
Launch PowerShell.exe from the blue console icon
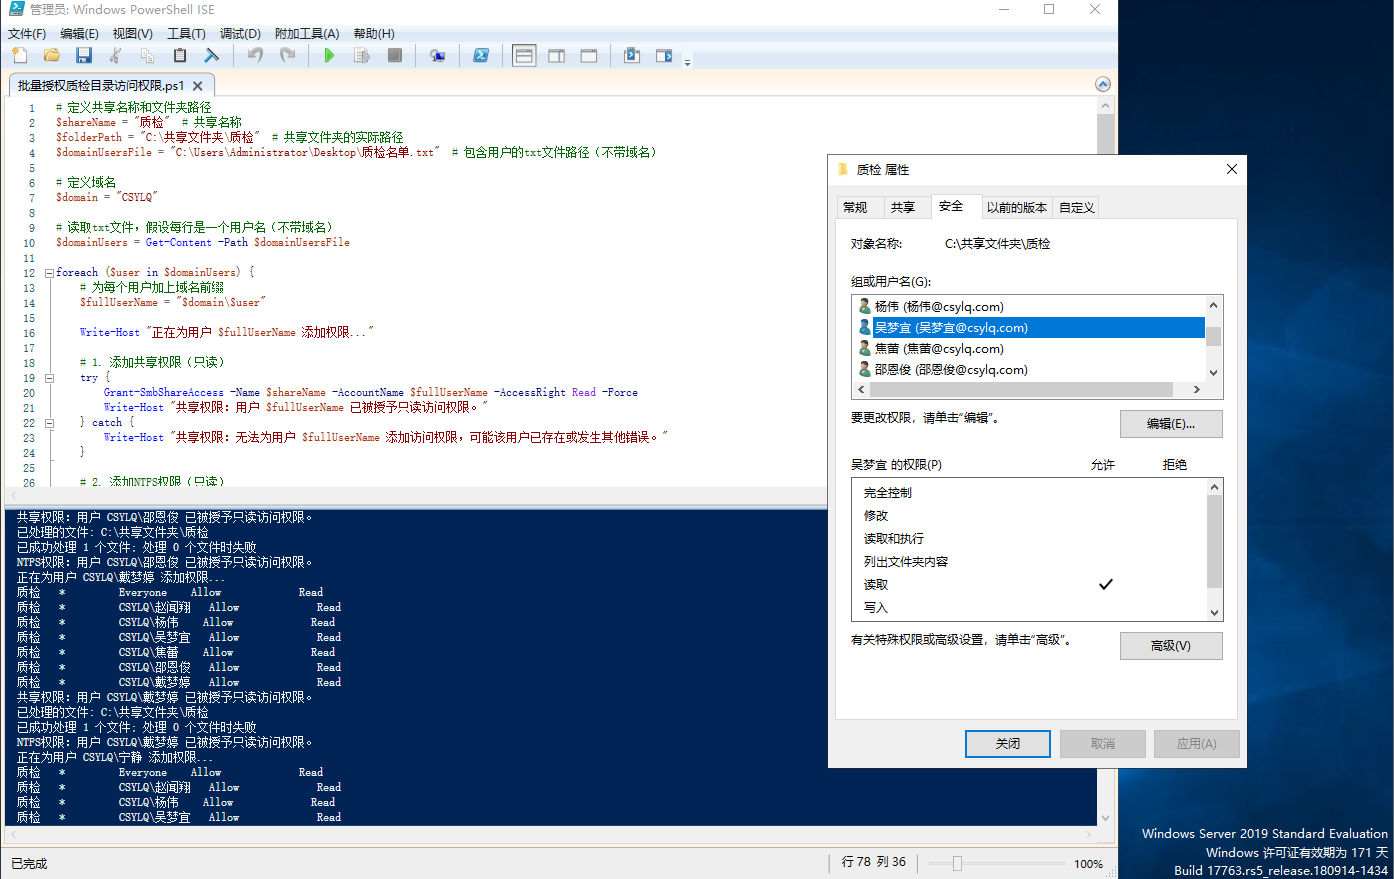(x=481, y=56)
